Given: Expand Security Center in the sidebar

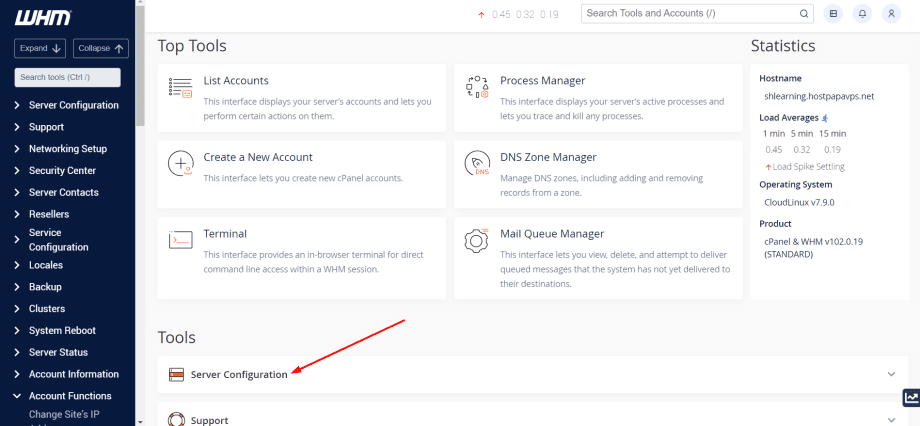Looking at the screenshot, I should click(62, 171).
